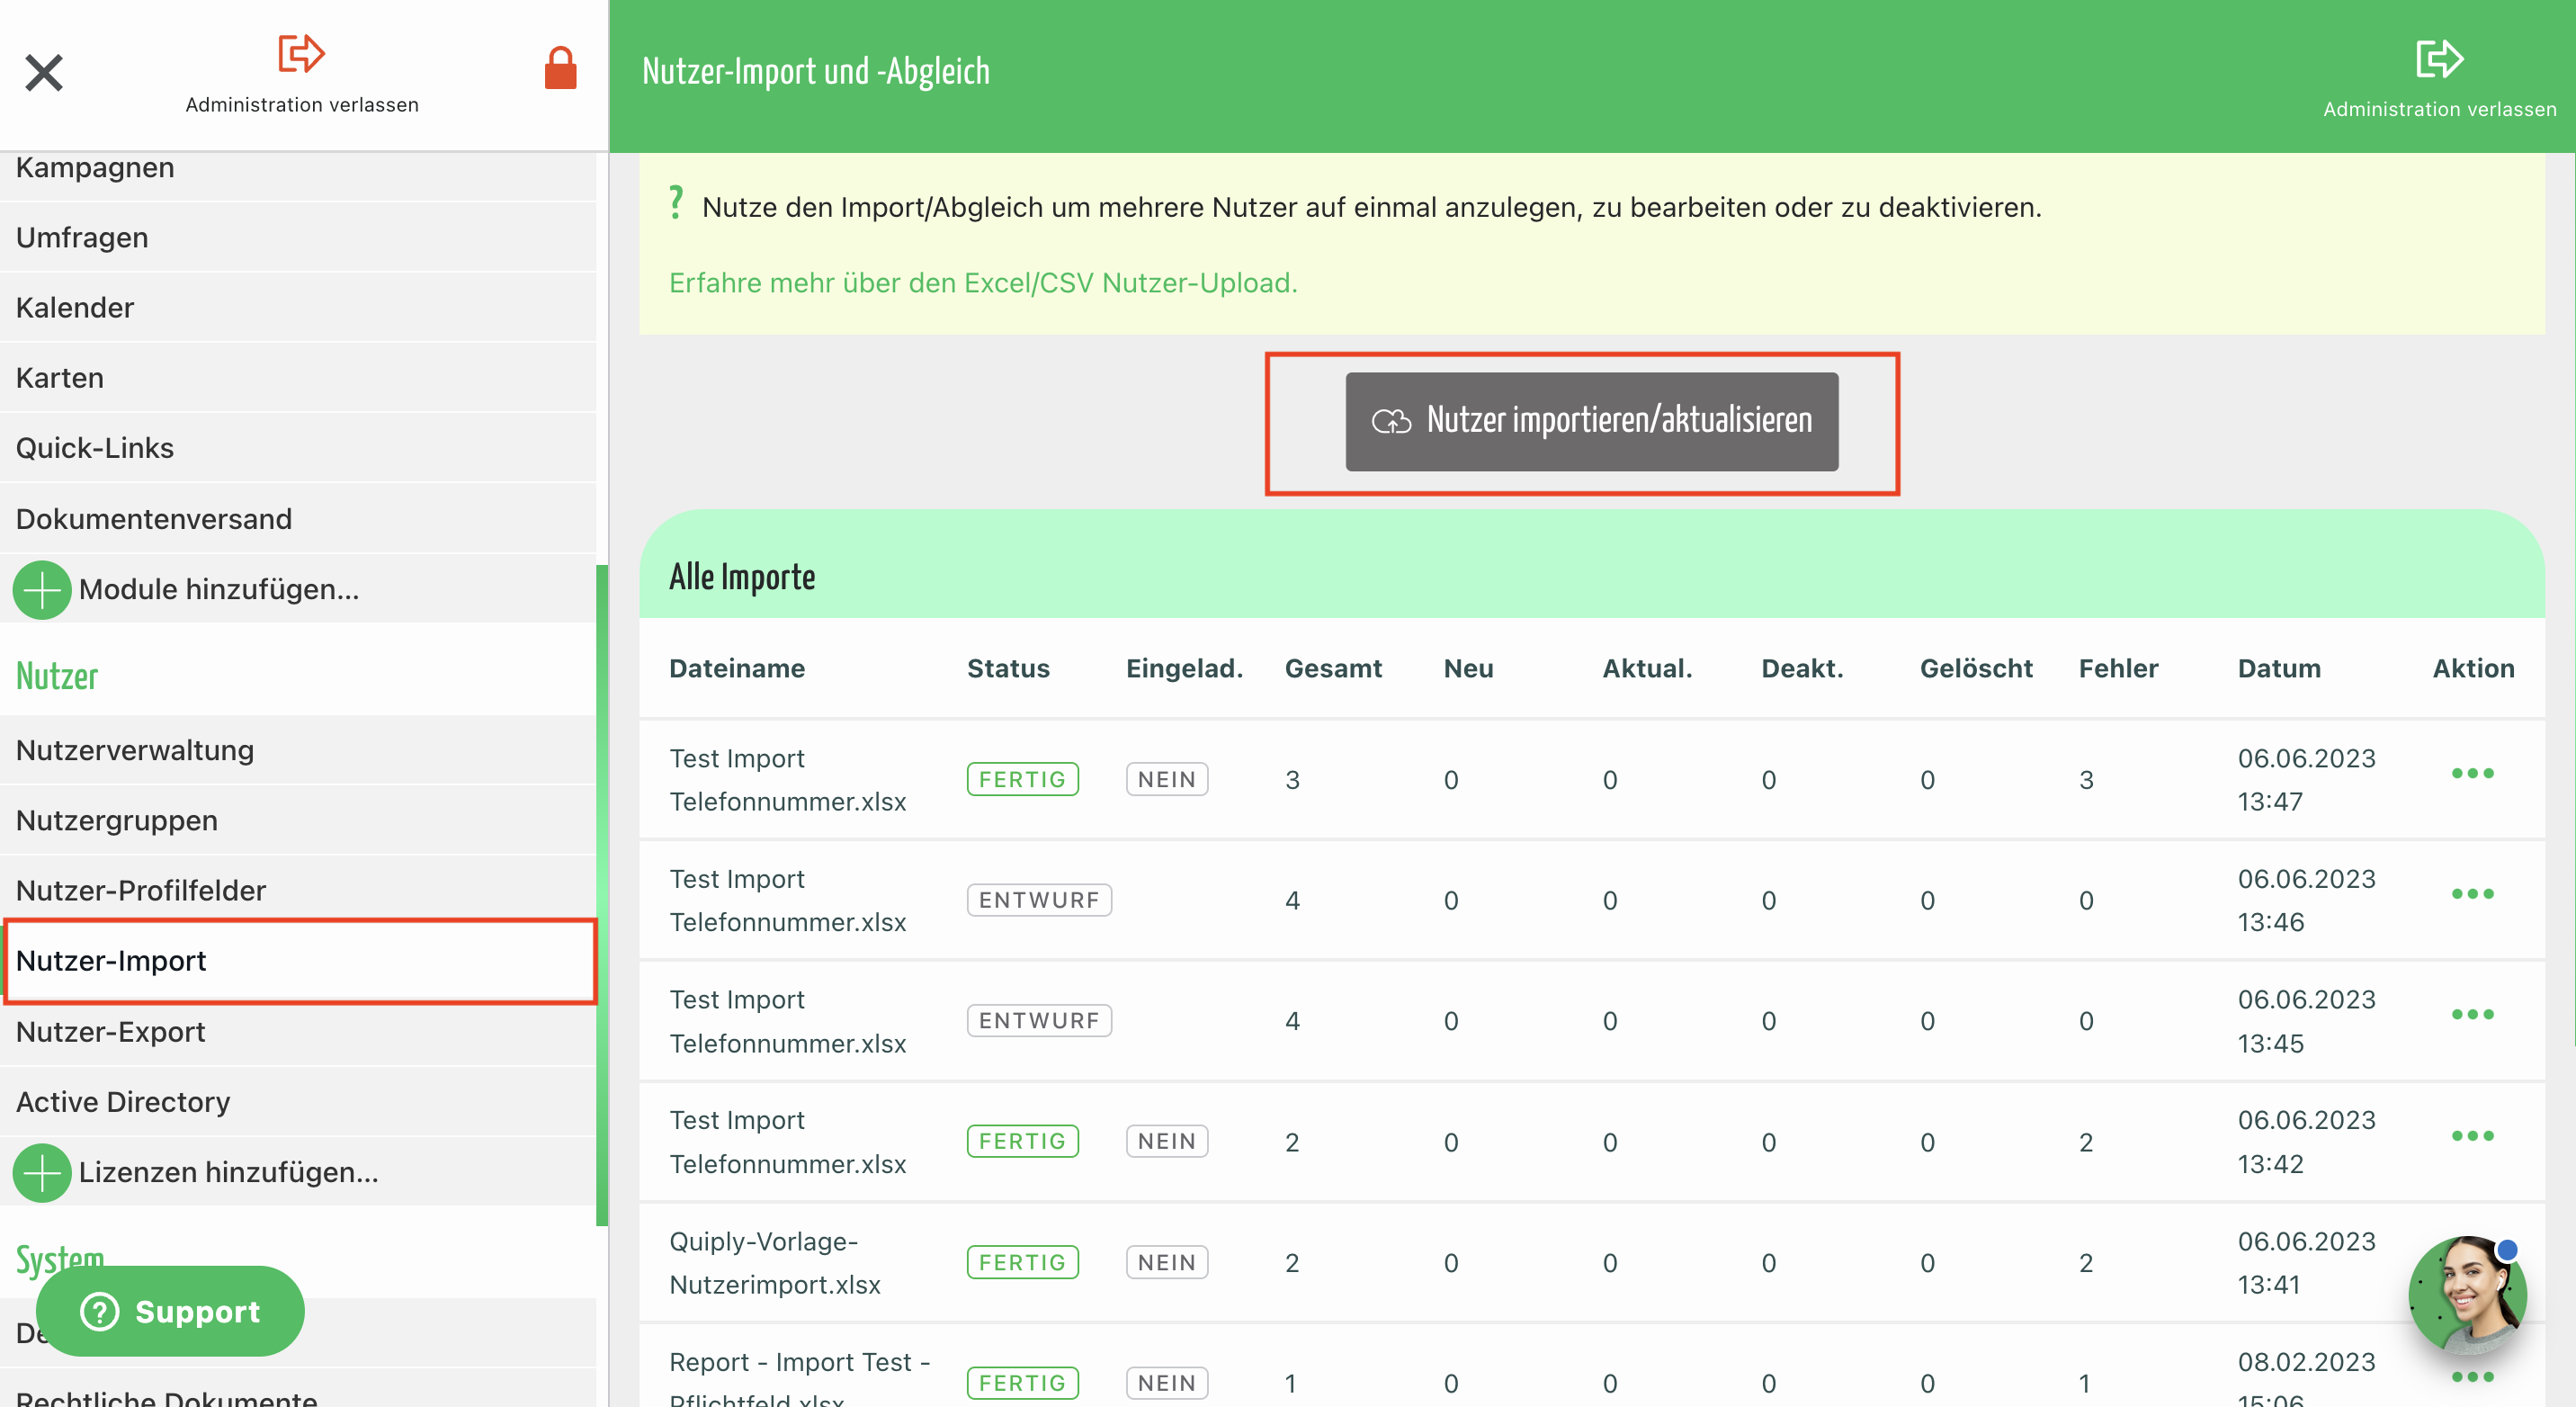2576x1407 pixels.
Task: Click ENTWURF status badge in 13:45 row
Action: pos(1039,1020)
